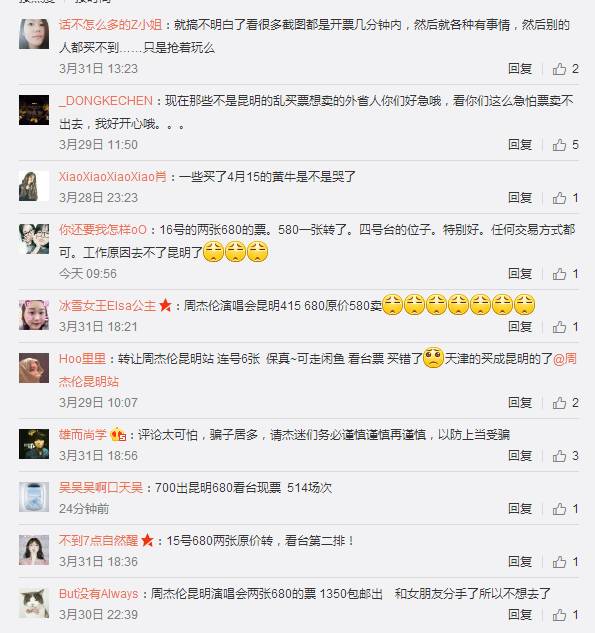Thumbs-up the comment by 雄而尚学
This screenshot has width=595, height=633.
click(565, 456)
